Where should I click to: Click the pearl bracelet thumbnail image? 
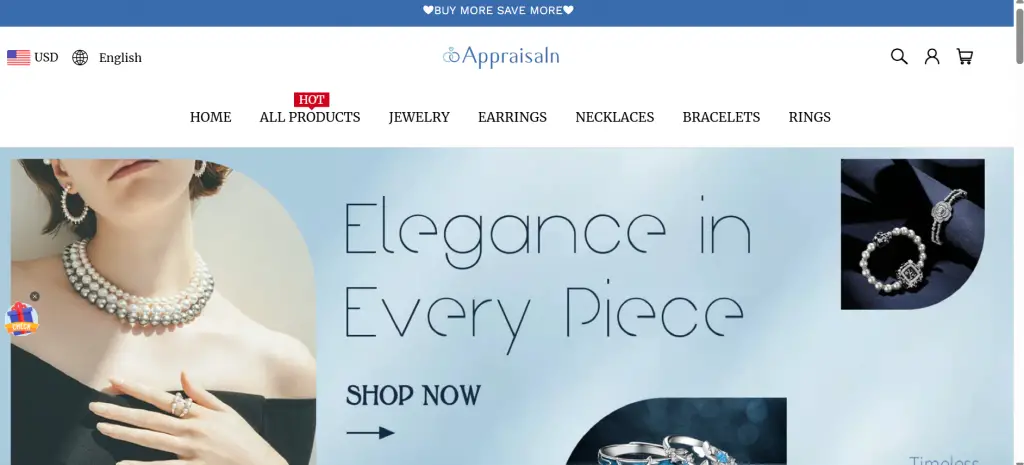pos(912,234)
